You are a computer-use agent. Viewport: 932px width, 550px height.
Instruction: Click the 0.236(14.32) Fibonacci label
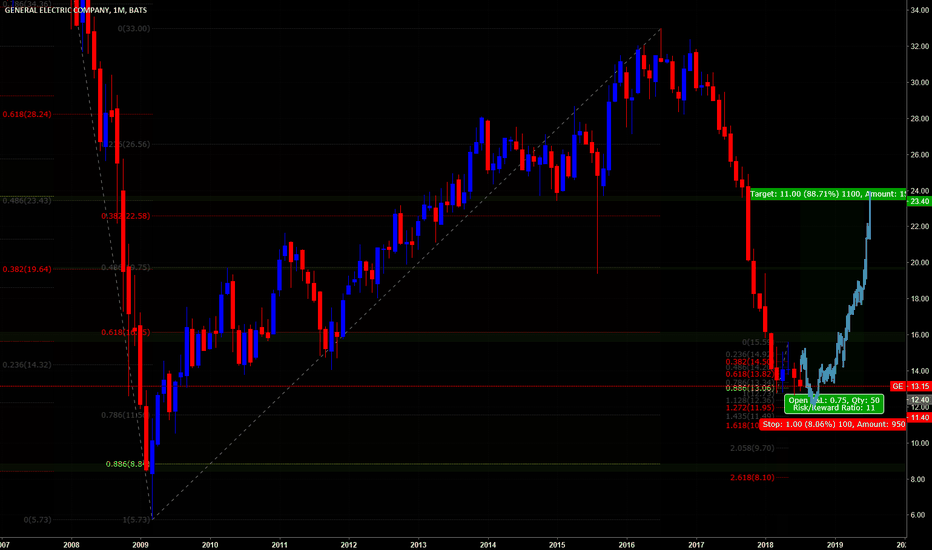point(27,364)
